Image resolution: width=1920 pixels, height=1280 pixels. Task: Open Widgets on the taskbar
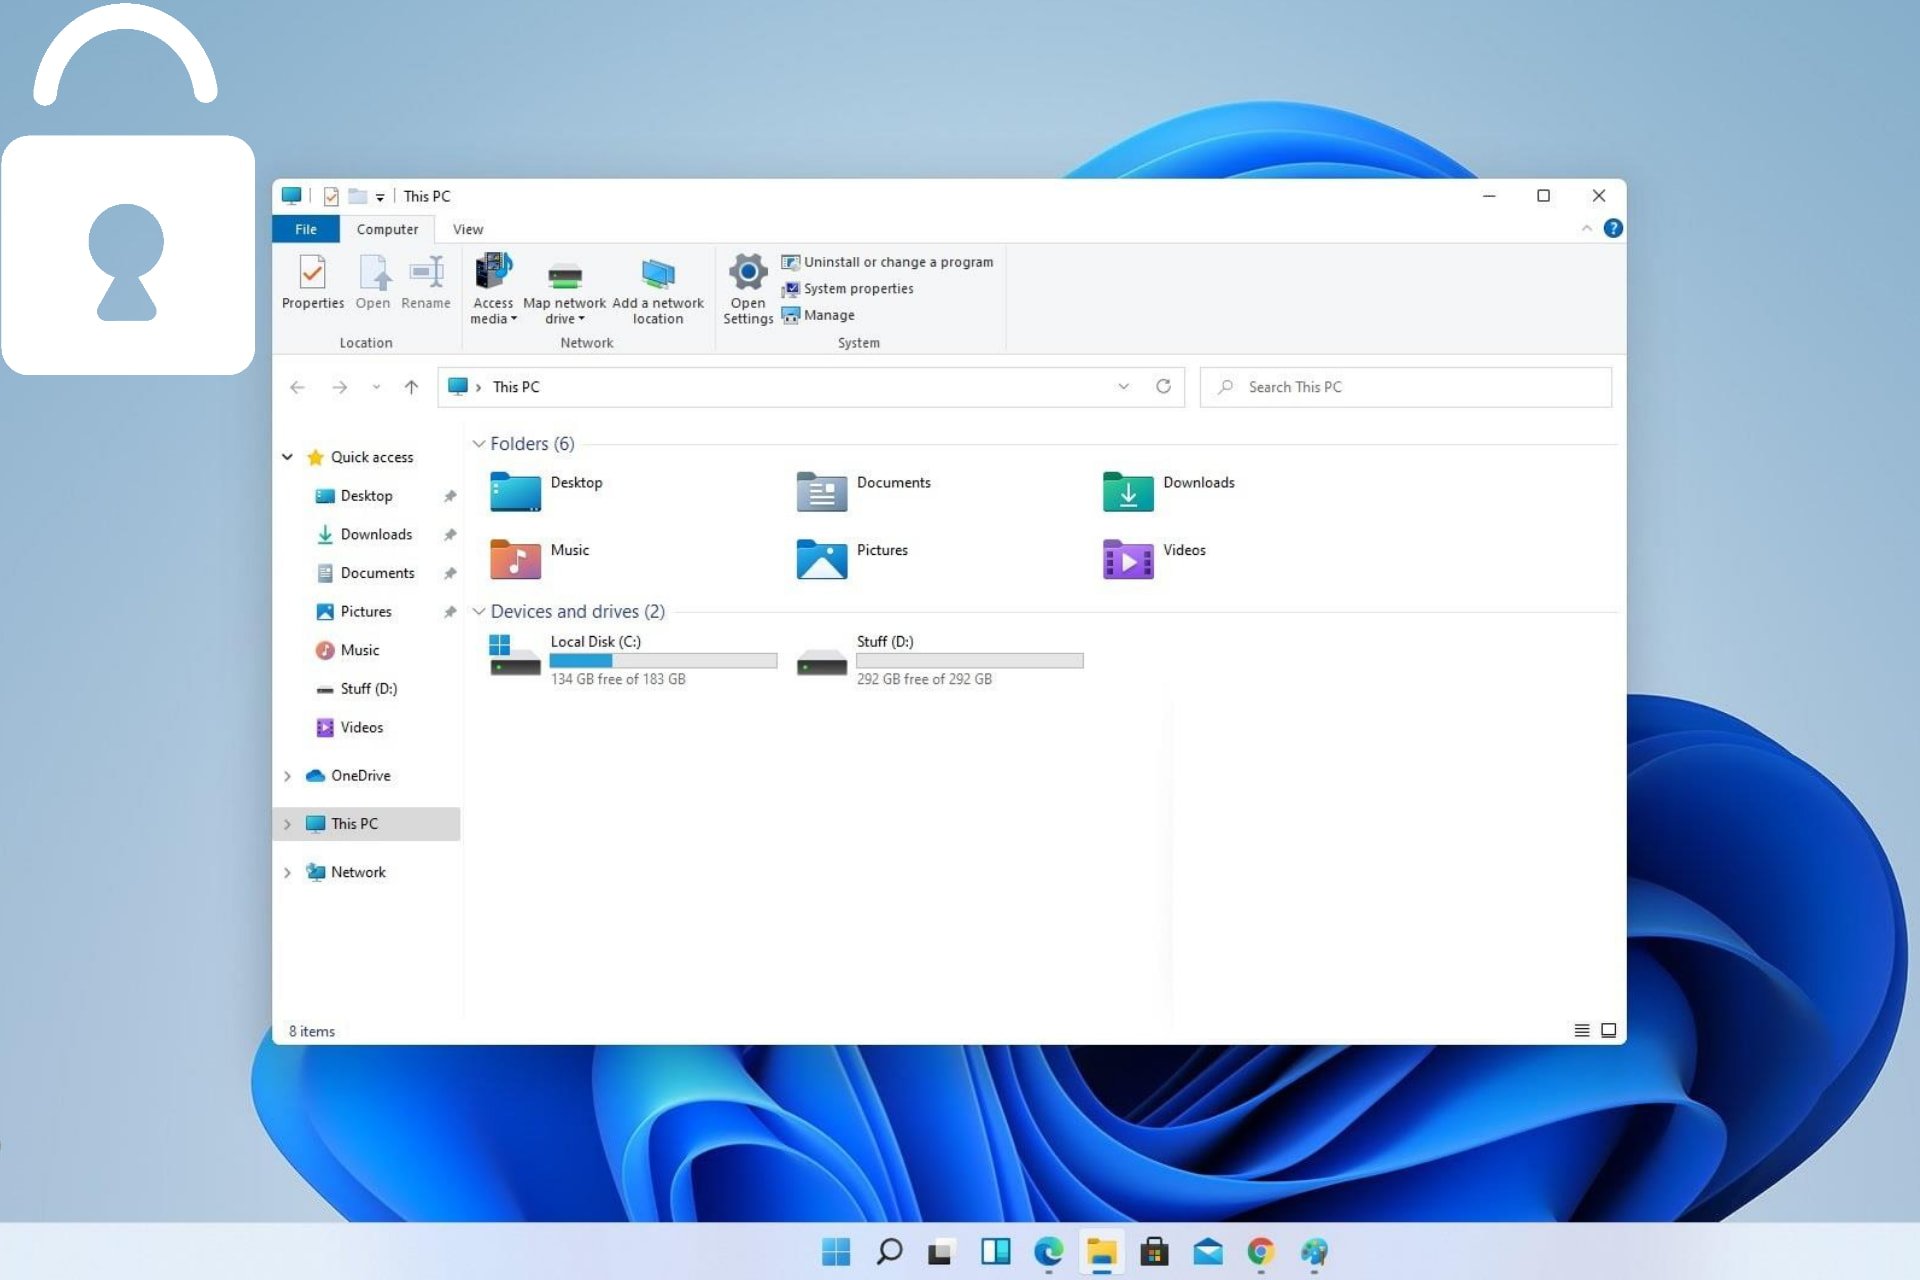(995, 1251)
